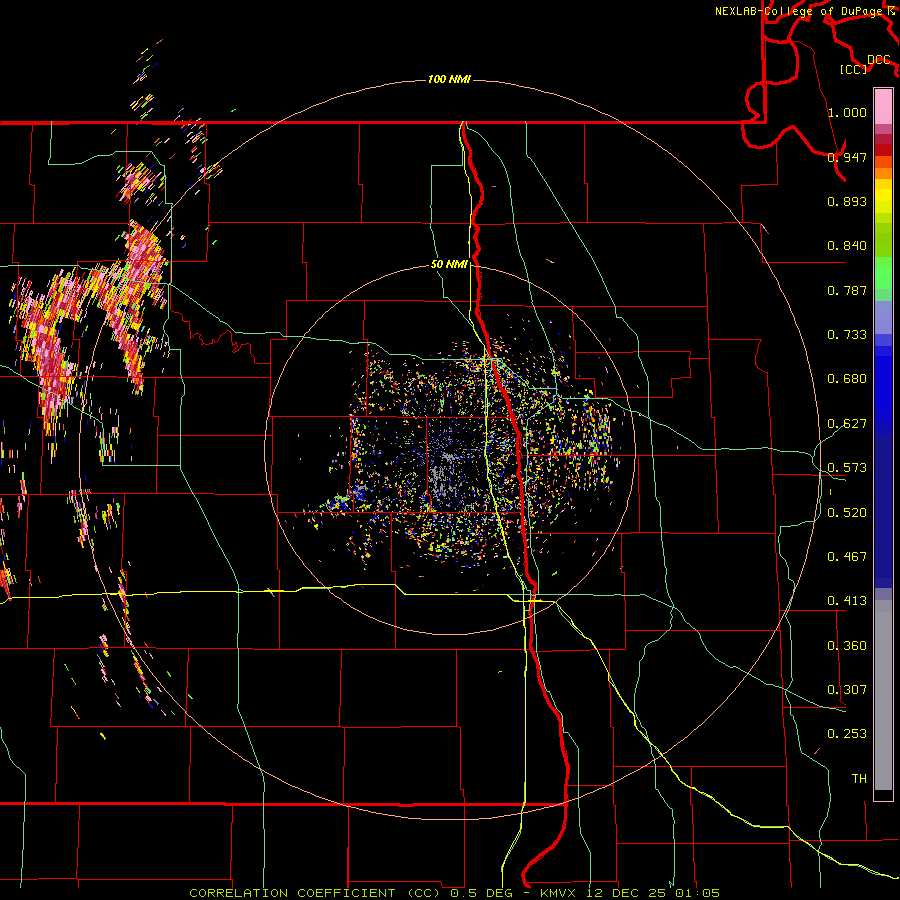The width and height of the screenshot is (900, 900).
Task: Select the 0.733 scale value
Action: (x=847, y=335)
